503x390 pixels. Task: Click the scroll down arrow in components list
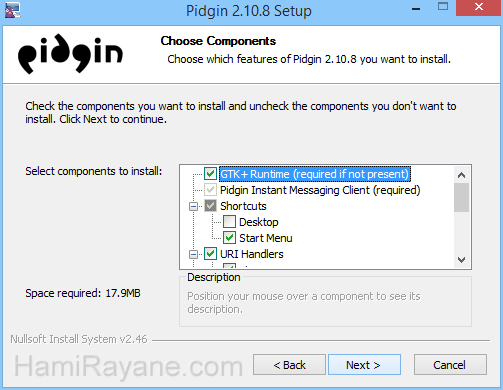click(x=461, y=260)
